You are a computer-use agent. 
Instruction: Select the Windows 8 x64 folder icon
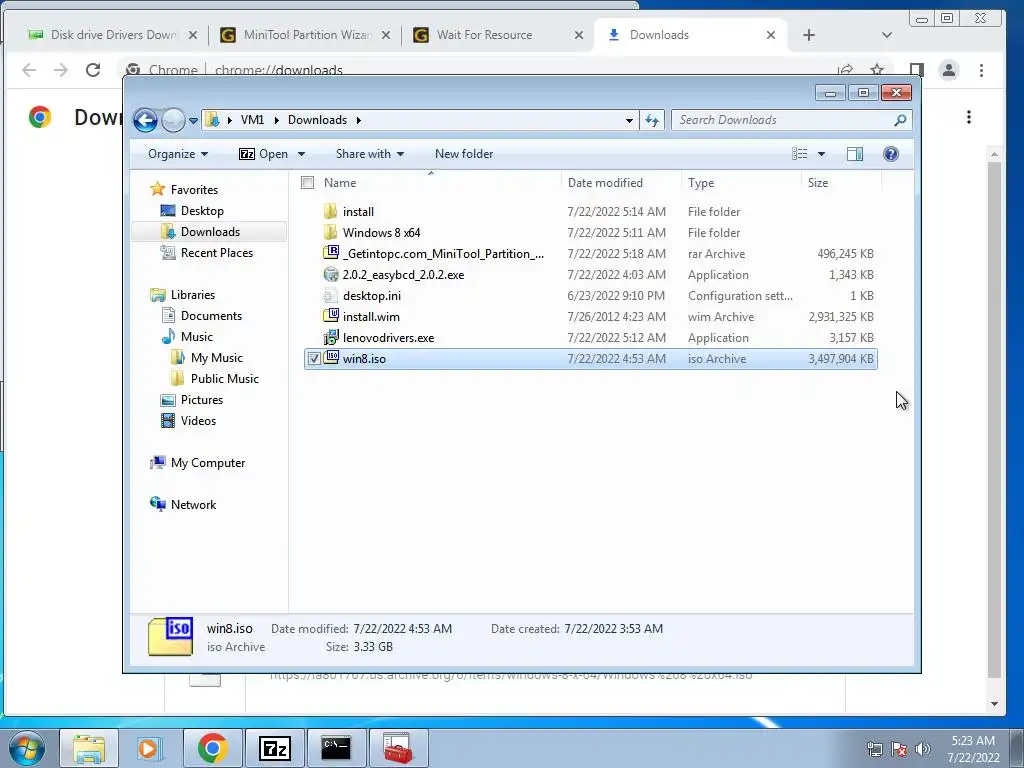click(330, 232)
